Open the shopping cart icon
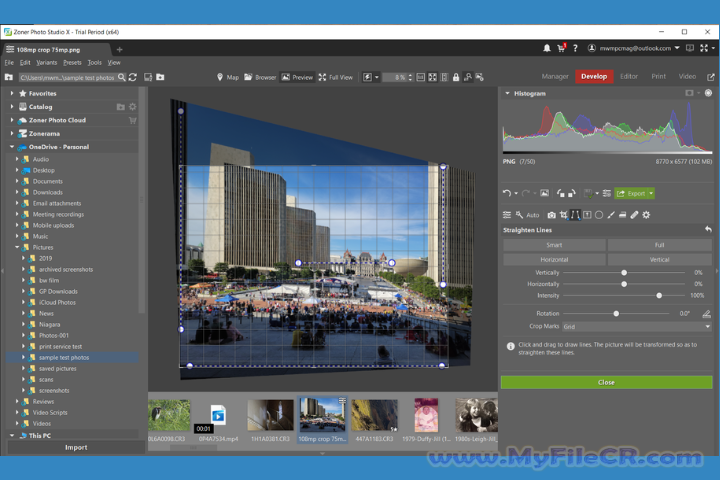 click(561, 48)
